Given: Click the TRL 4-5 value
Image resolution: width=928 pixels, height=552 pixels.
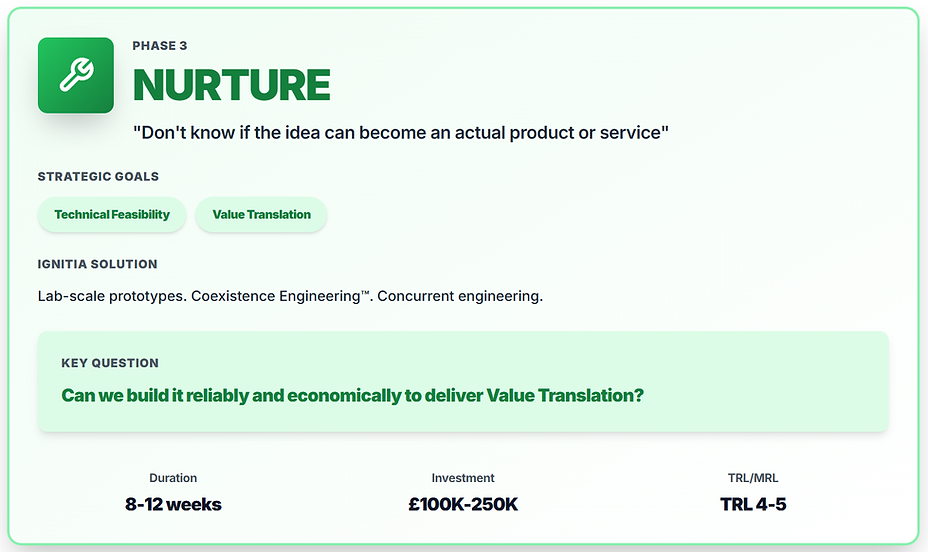Looking at the screenshot, I should [x=753, y=504].
